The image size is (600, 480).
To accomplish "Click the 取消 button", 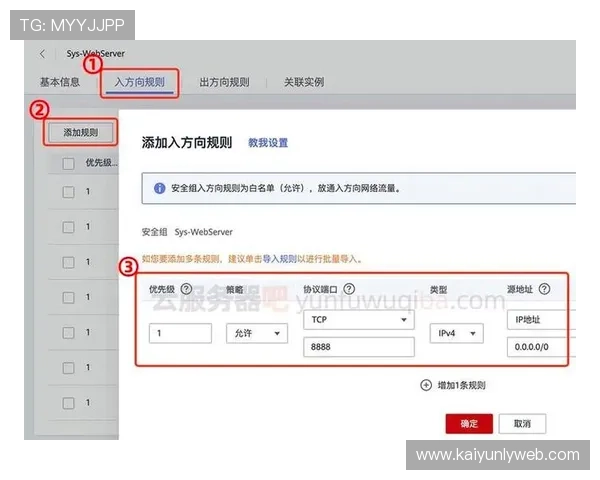I will pos(522,424).
